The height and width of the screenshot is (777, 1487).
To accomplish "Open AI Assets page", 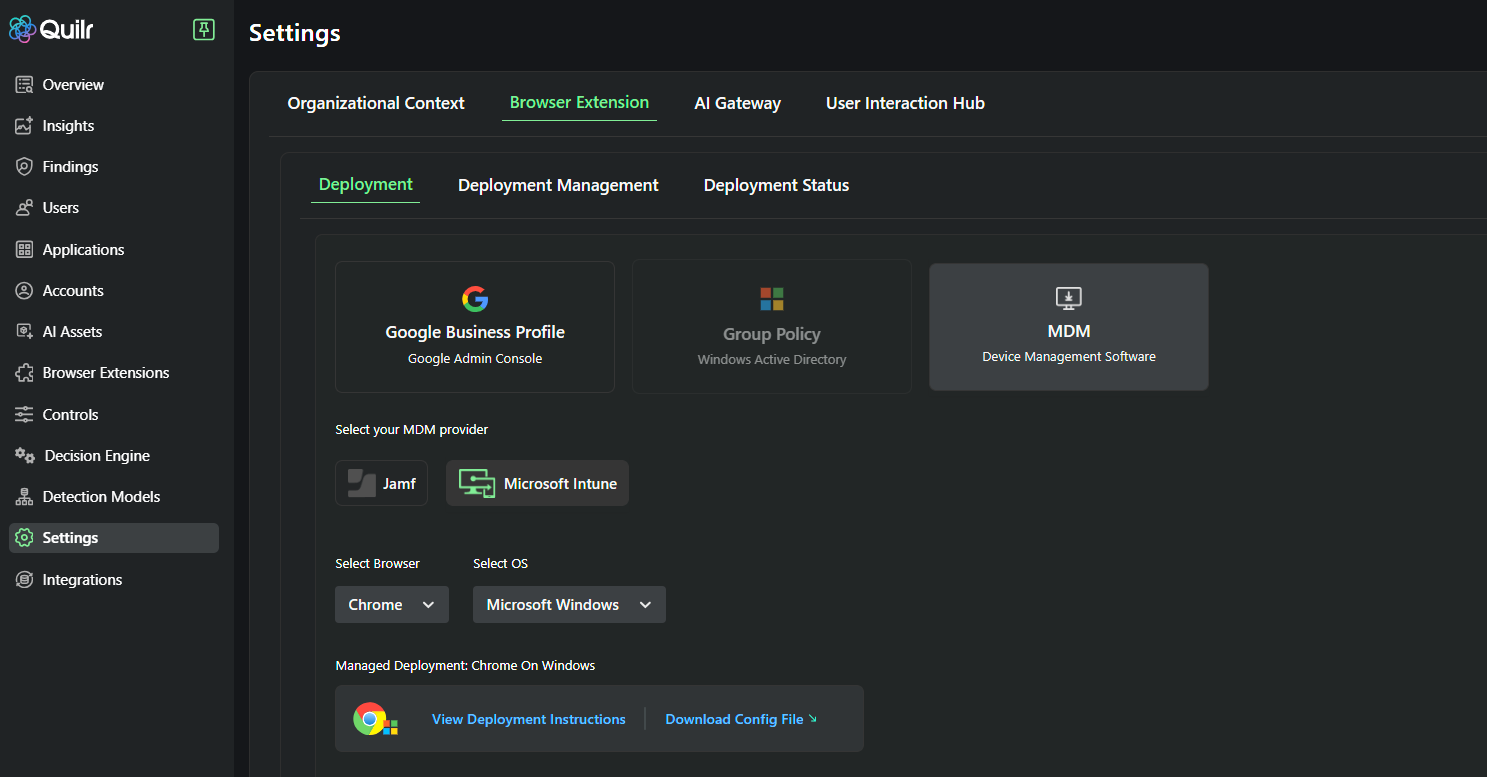I will point(114,332).
